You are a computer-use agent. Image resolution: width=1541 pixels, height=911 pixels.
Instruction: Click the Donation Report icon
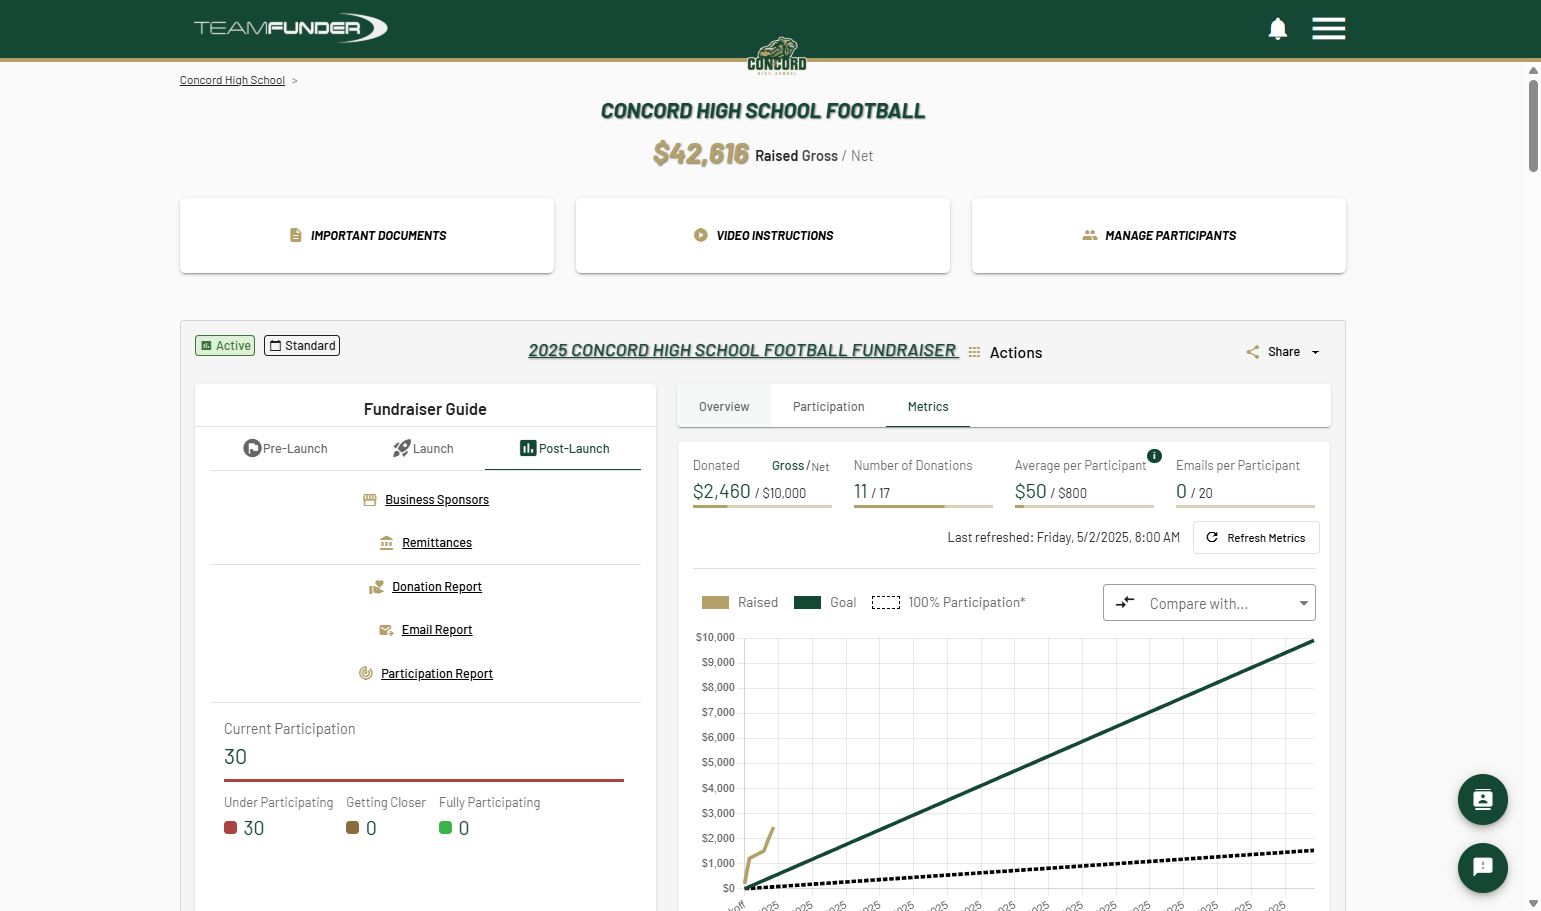376,587
